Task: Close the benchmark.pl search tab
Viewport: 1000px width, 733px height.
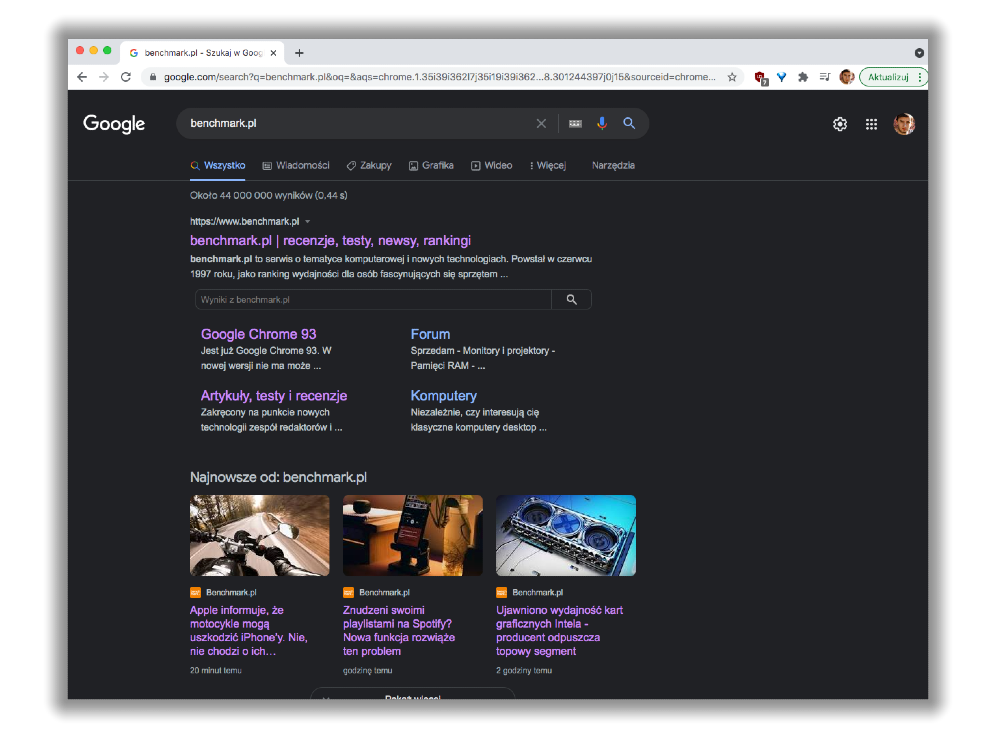Action: tap(273, 53)
